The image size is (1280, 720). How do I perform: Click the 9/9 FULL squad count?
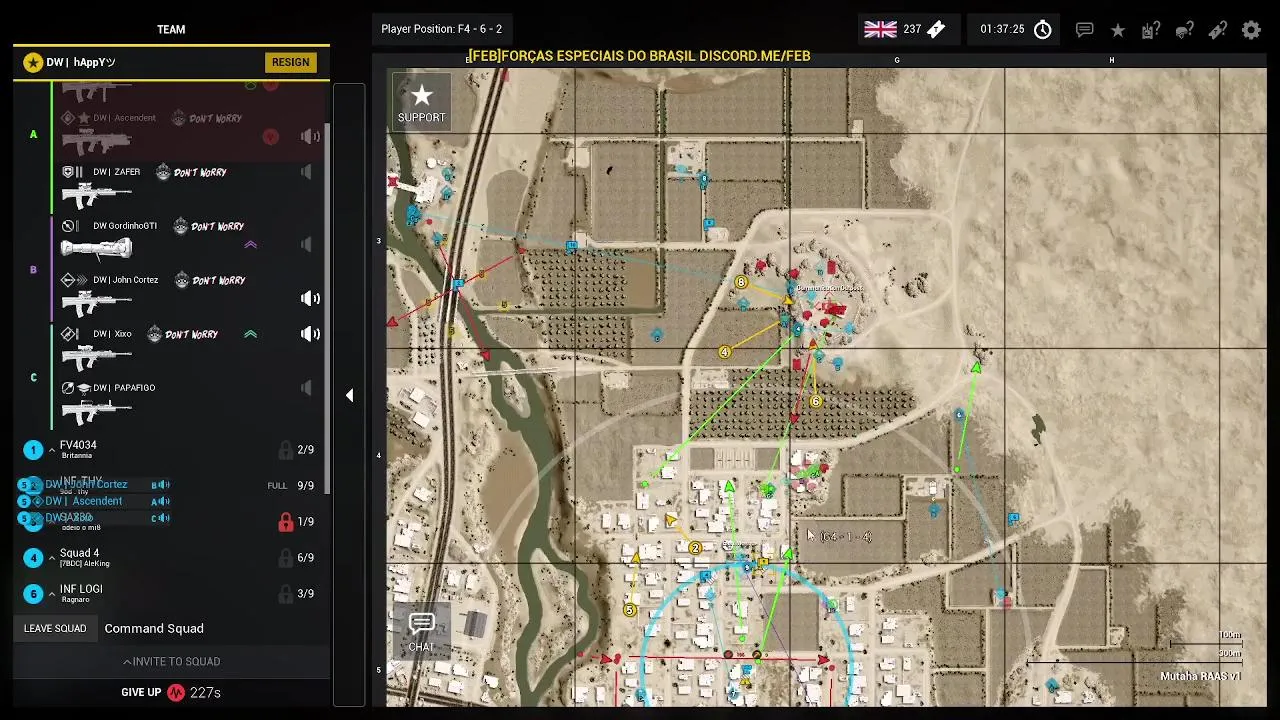305,486
